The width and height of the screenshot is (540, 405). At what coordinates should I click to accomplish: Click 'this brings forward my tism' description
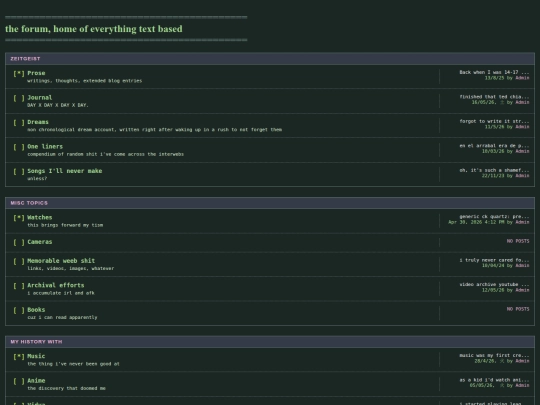pyautogui.click(x=65, y=225)
